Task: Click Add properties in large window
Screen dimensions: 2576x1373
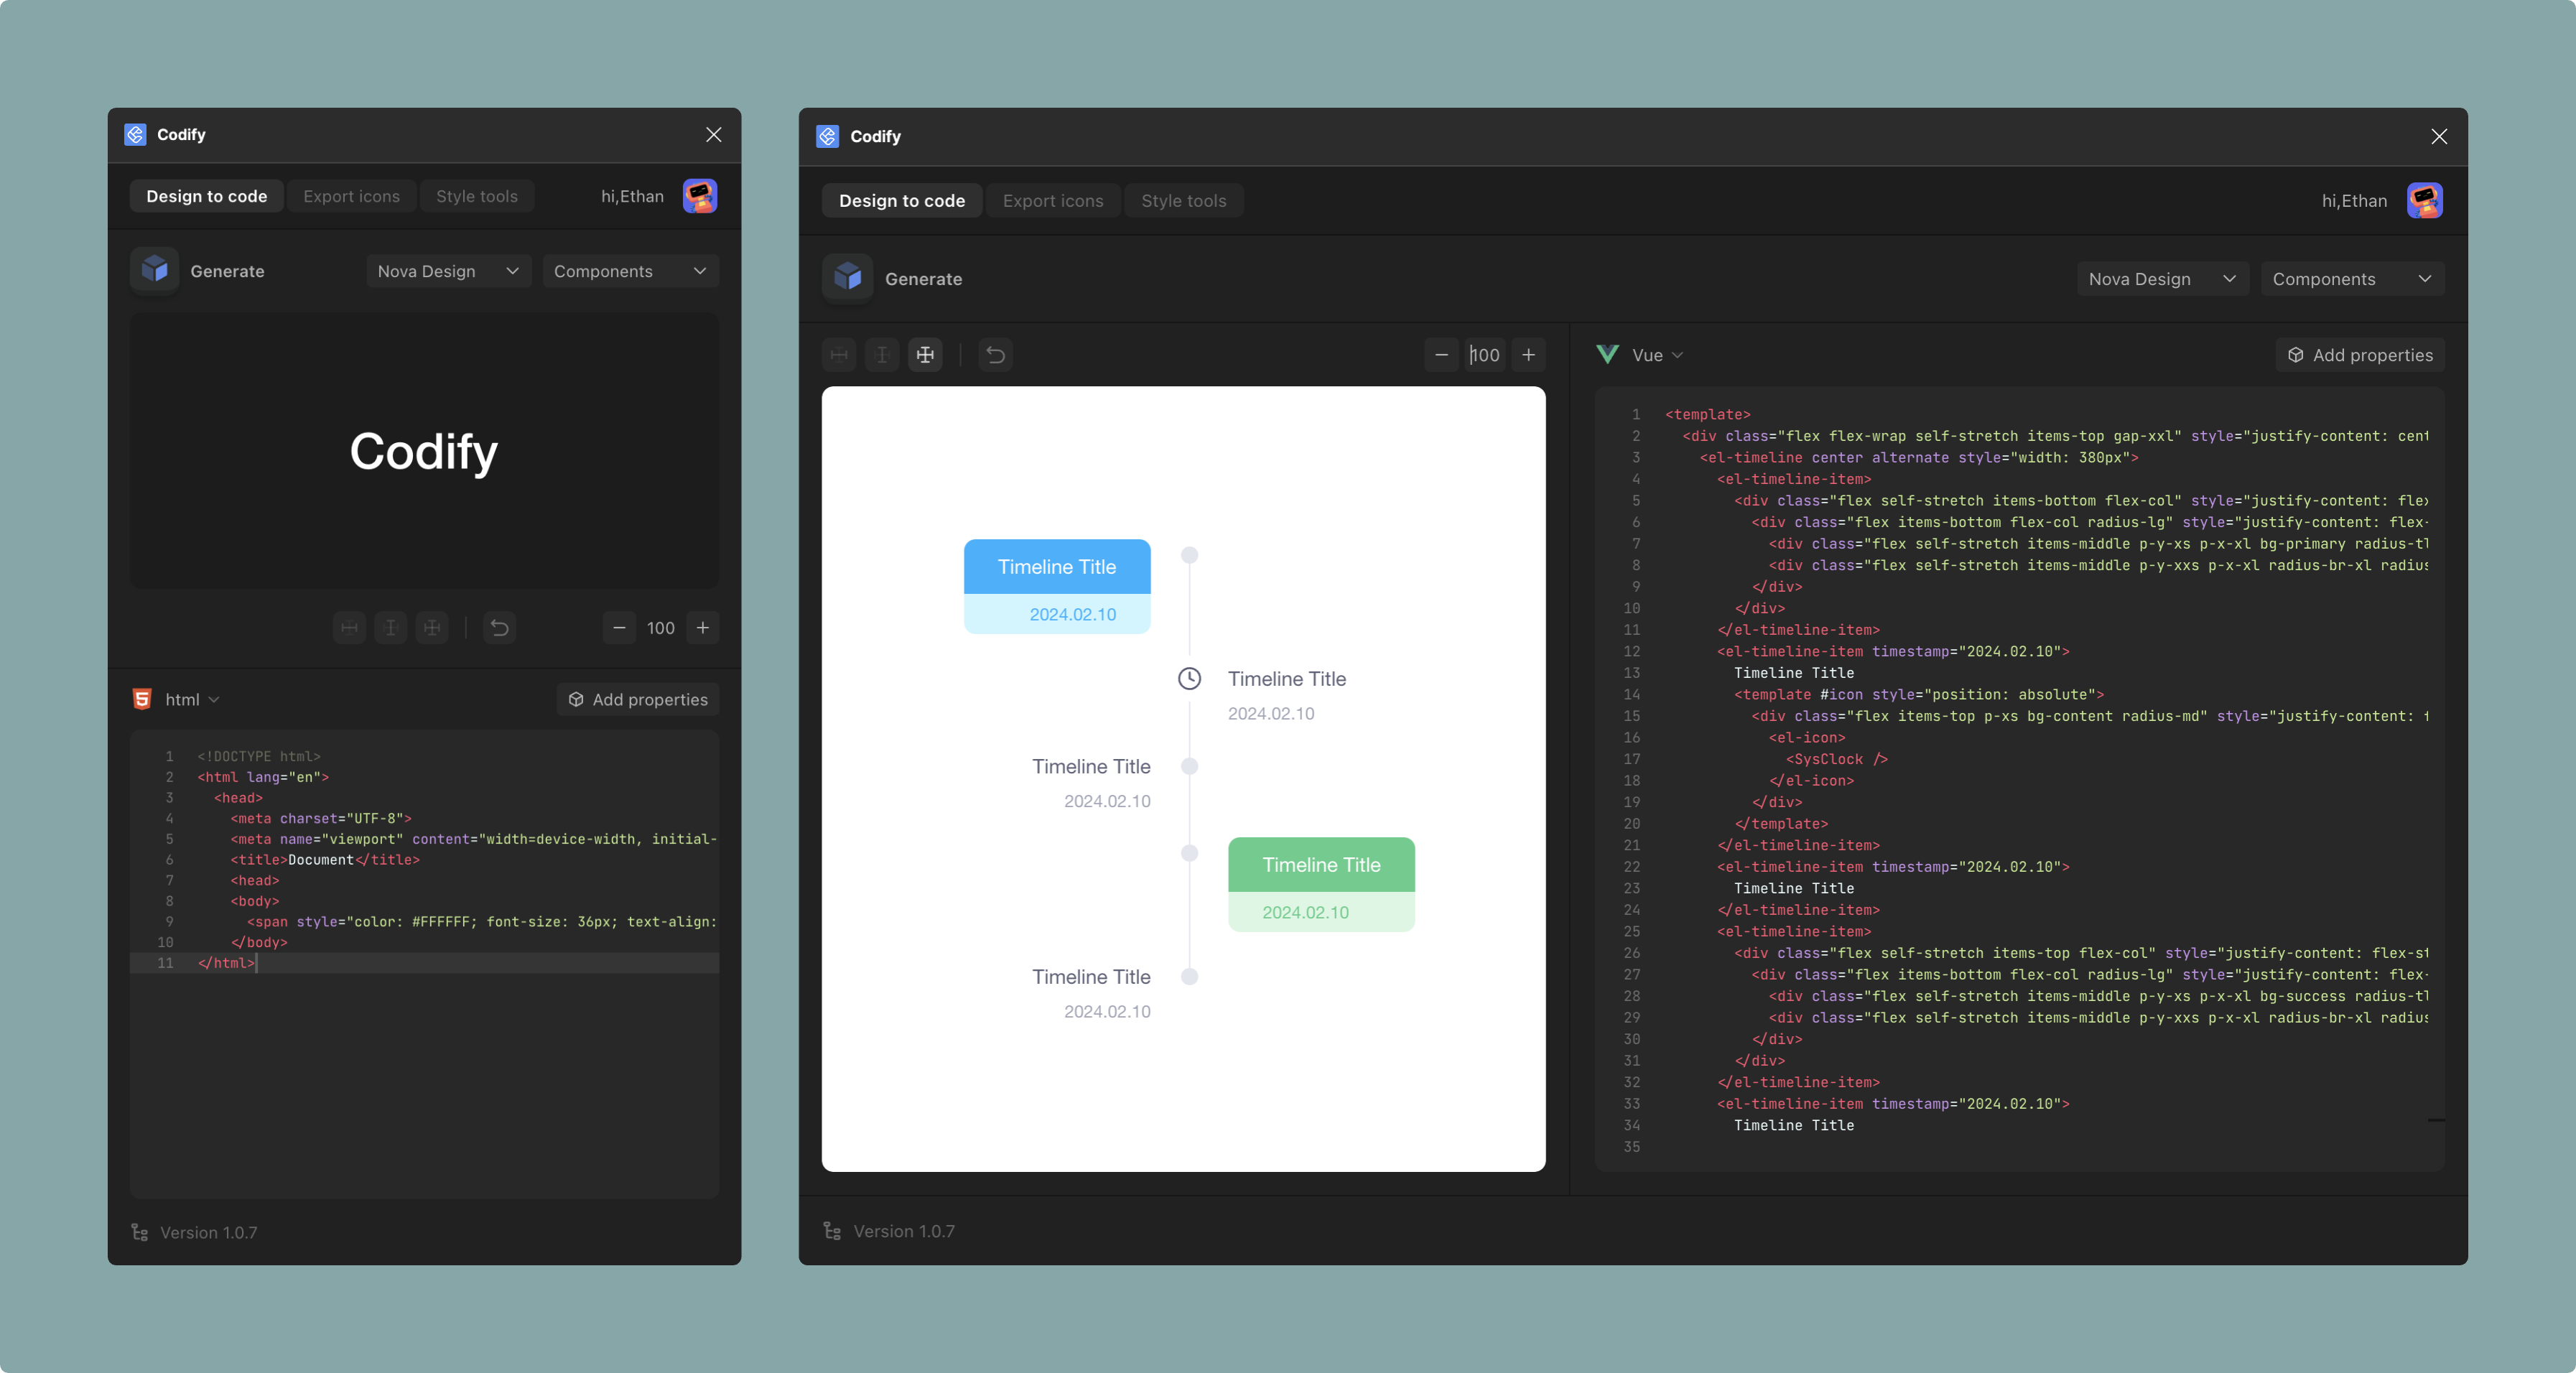Action: 2360,355
